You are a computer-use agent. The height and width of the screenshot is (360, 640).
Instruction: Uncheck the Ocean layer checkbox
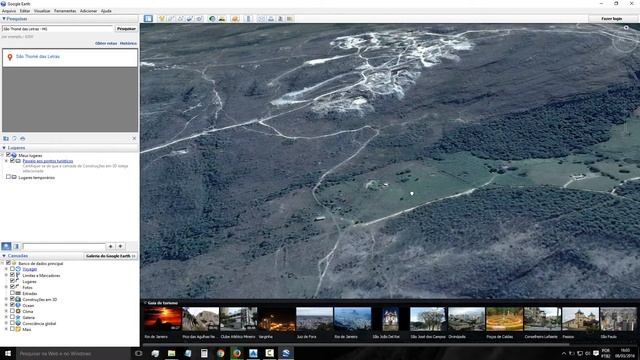(x=12, y=305)
